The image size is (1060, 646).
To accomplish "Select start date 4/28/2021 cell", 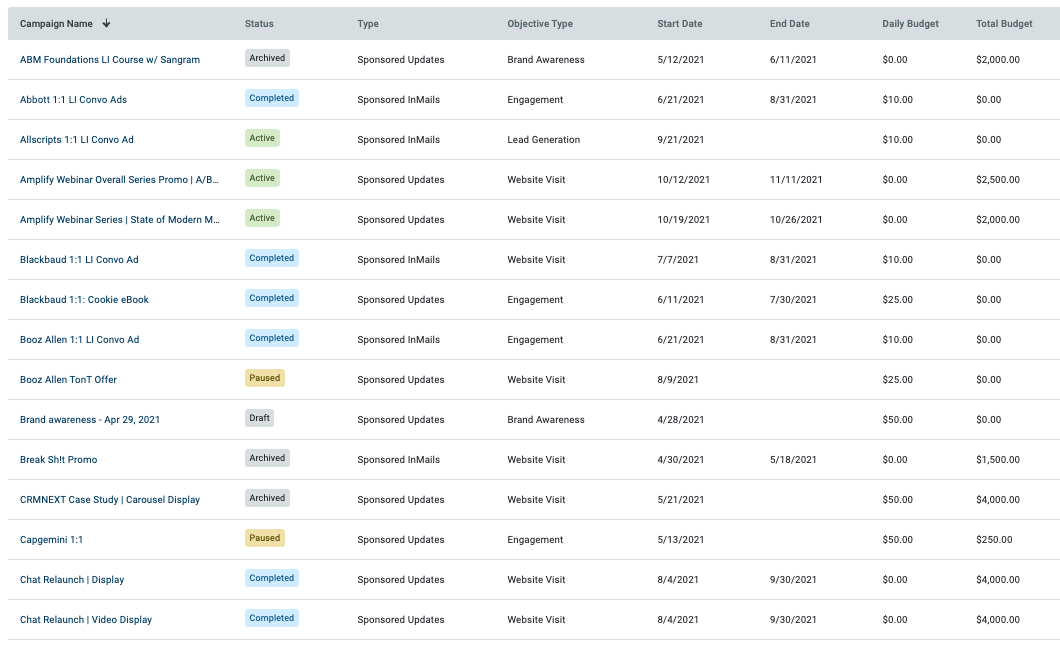I will [680, 419].
